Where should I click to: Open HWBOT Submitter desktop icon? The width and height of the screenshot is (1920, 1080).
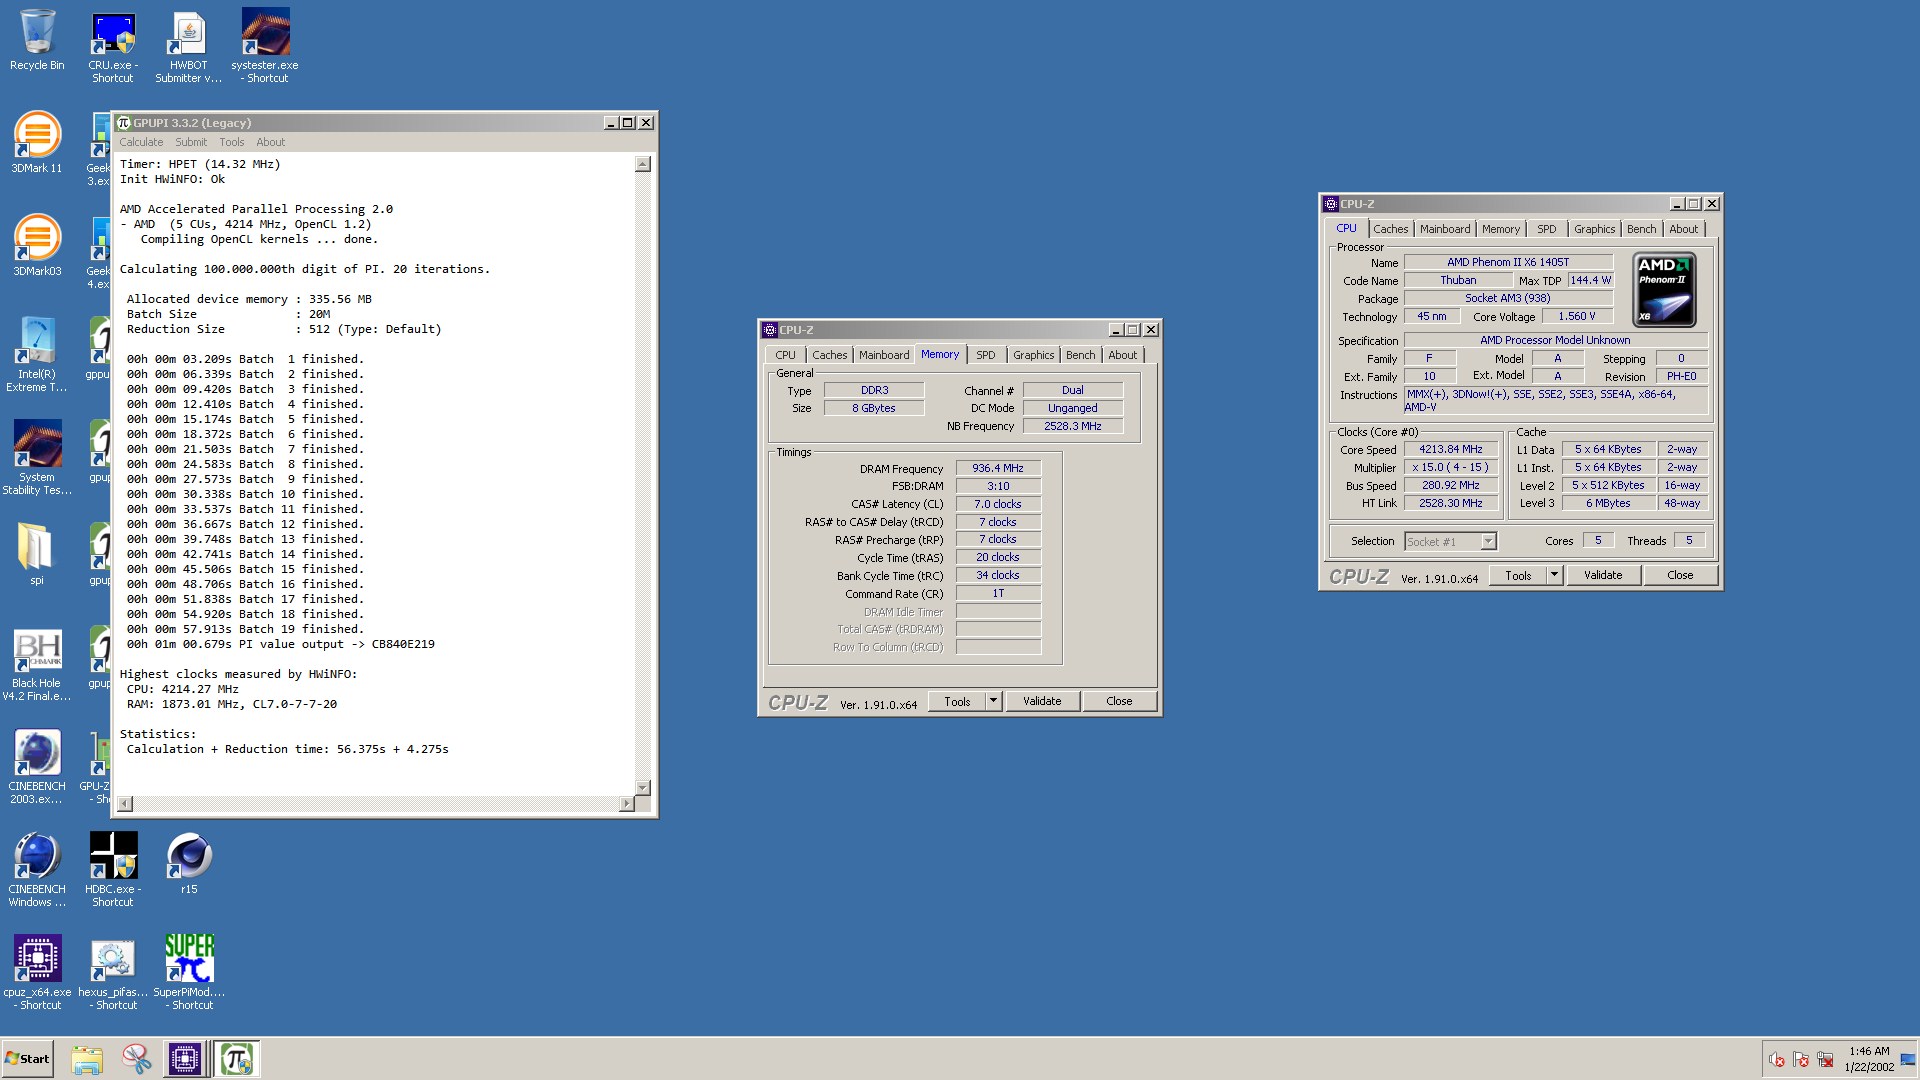(188, 46)
